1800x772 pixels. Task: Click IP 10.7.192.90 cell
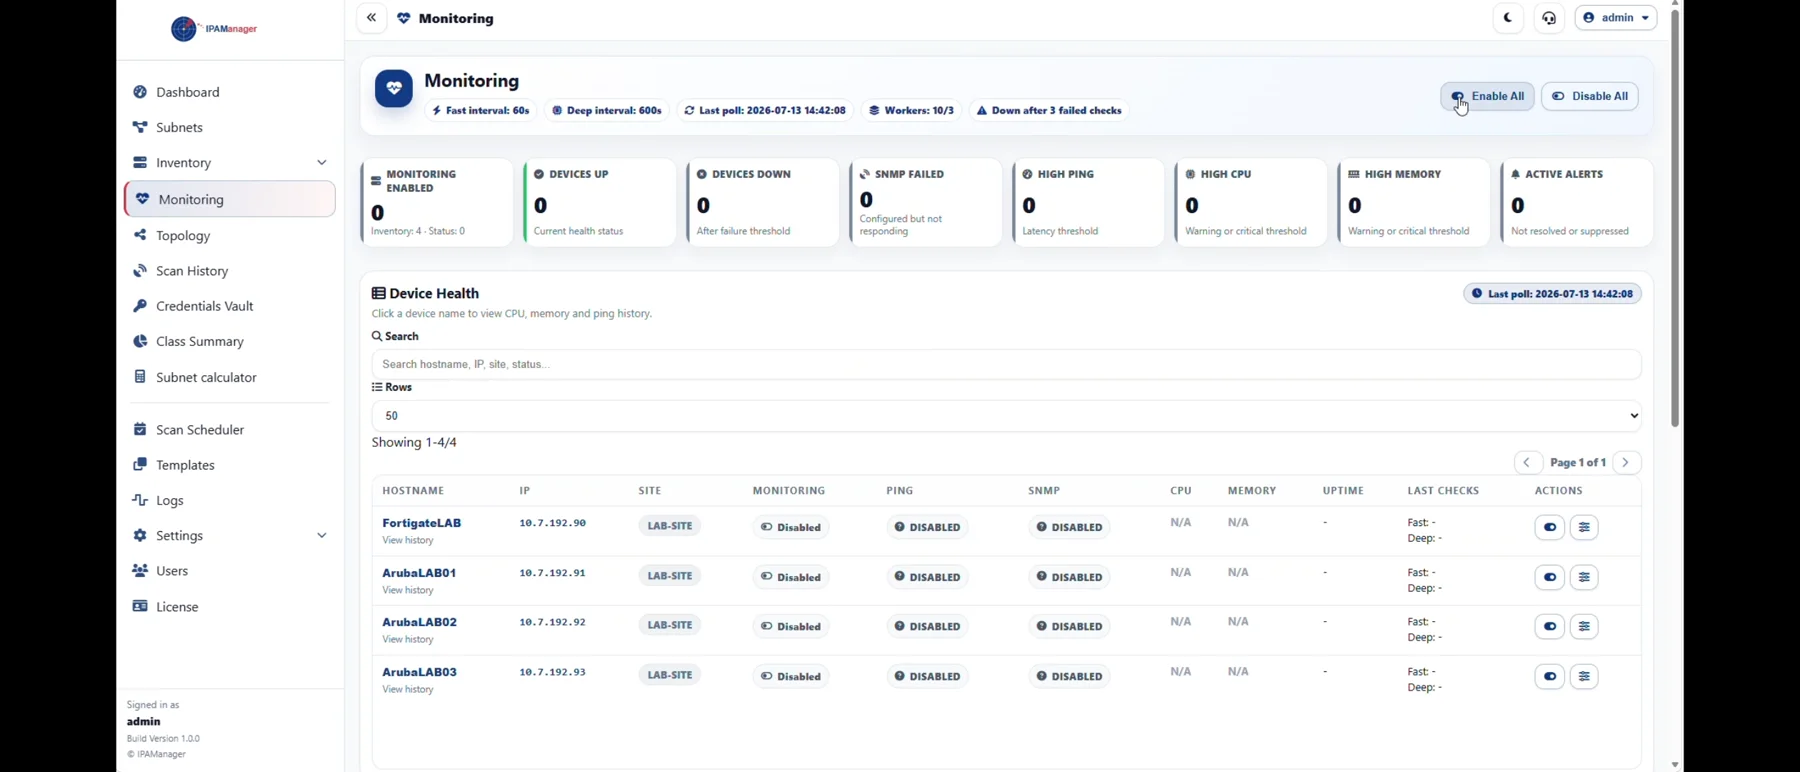(x=552, y=523)
